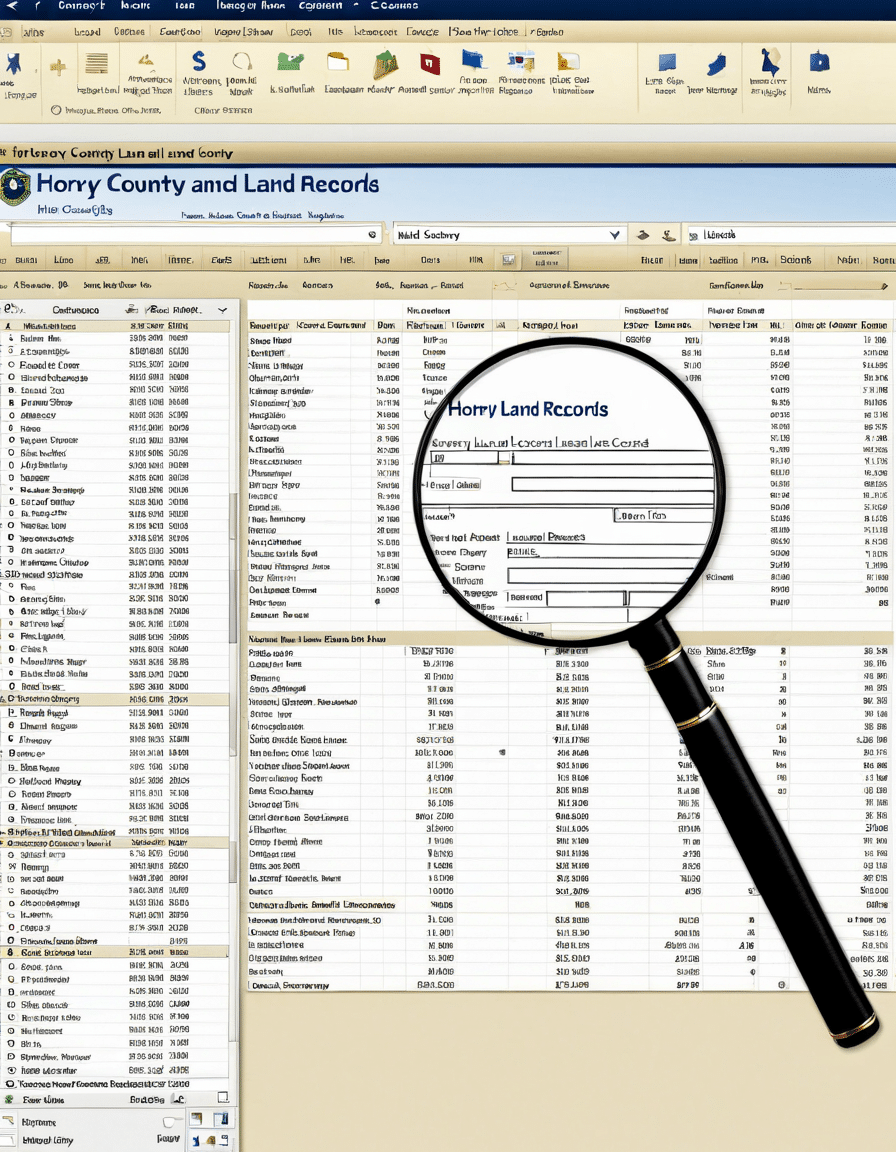Open the lined list icon in ribbon
Screen dimensions: 896x1152
[x=96, y=64]
